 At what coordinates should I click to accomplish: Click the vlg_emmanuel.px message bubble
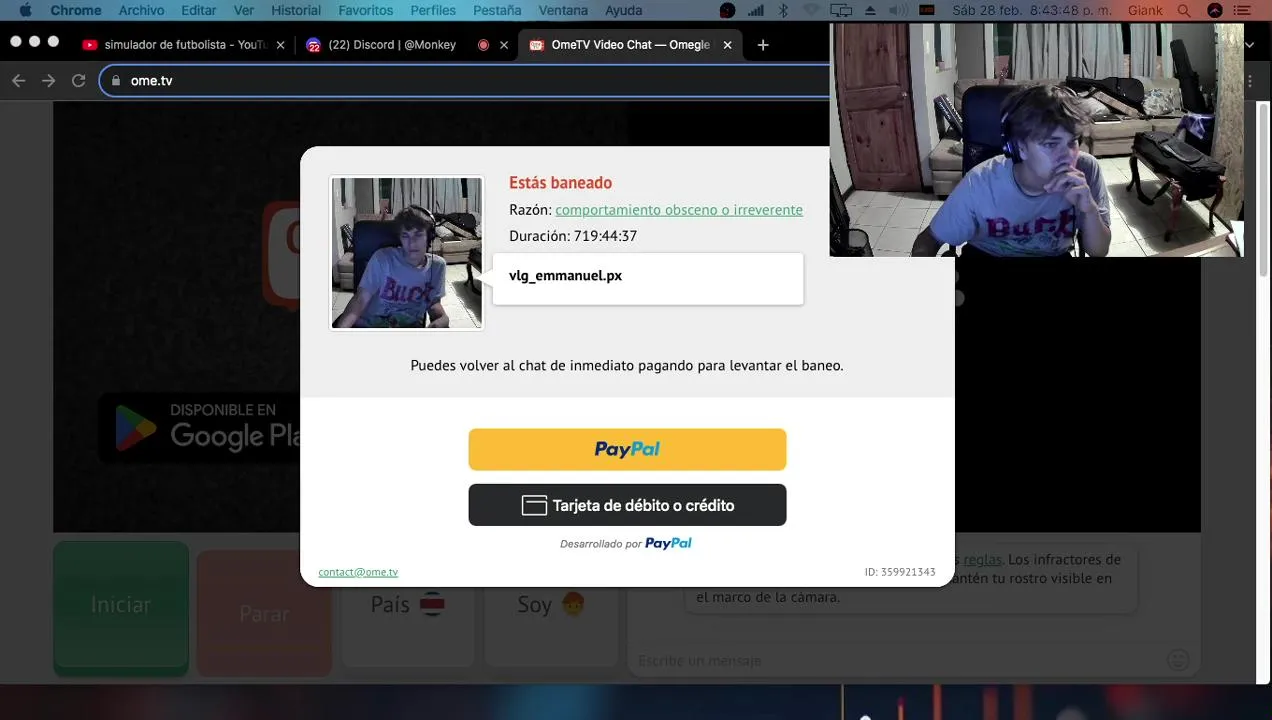click(648, 278)
